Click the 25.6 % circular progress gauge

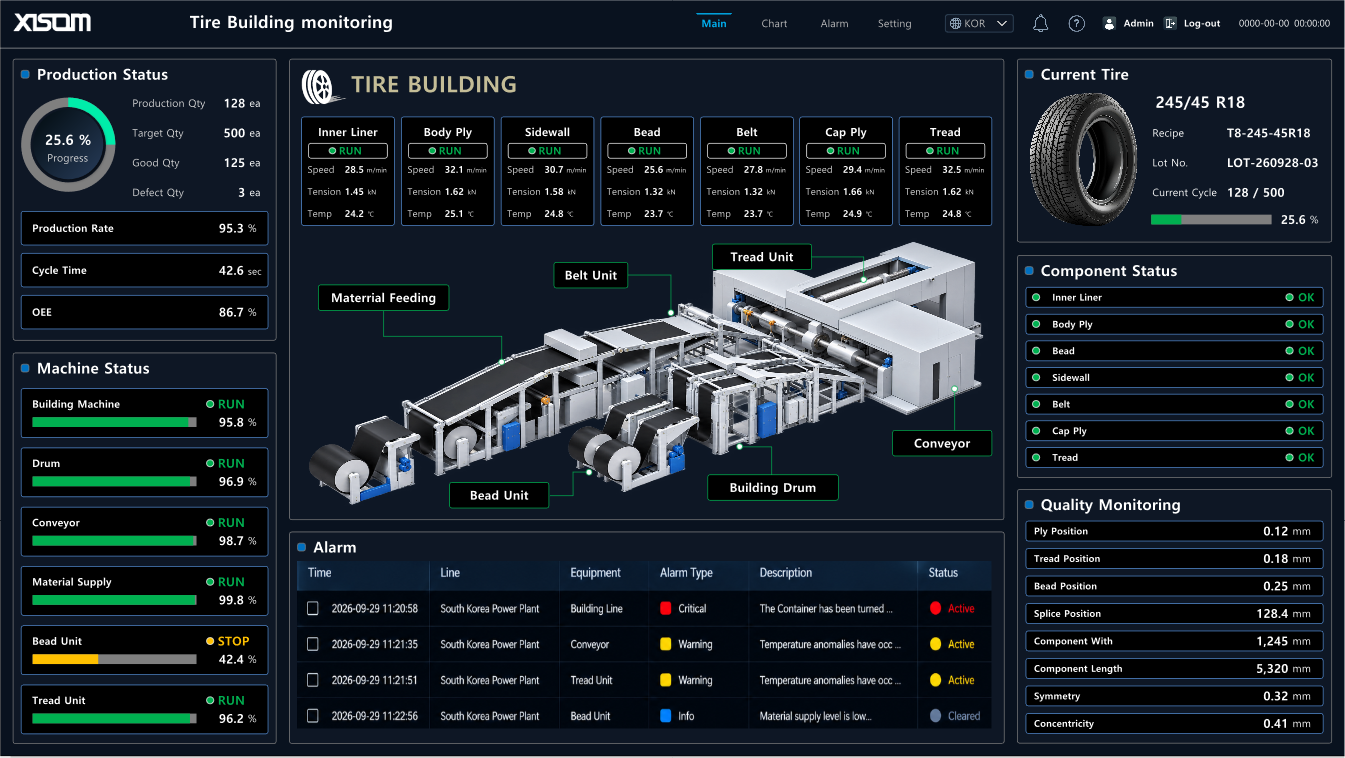click(68, 145)
